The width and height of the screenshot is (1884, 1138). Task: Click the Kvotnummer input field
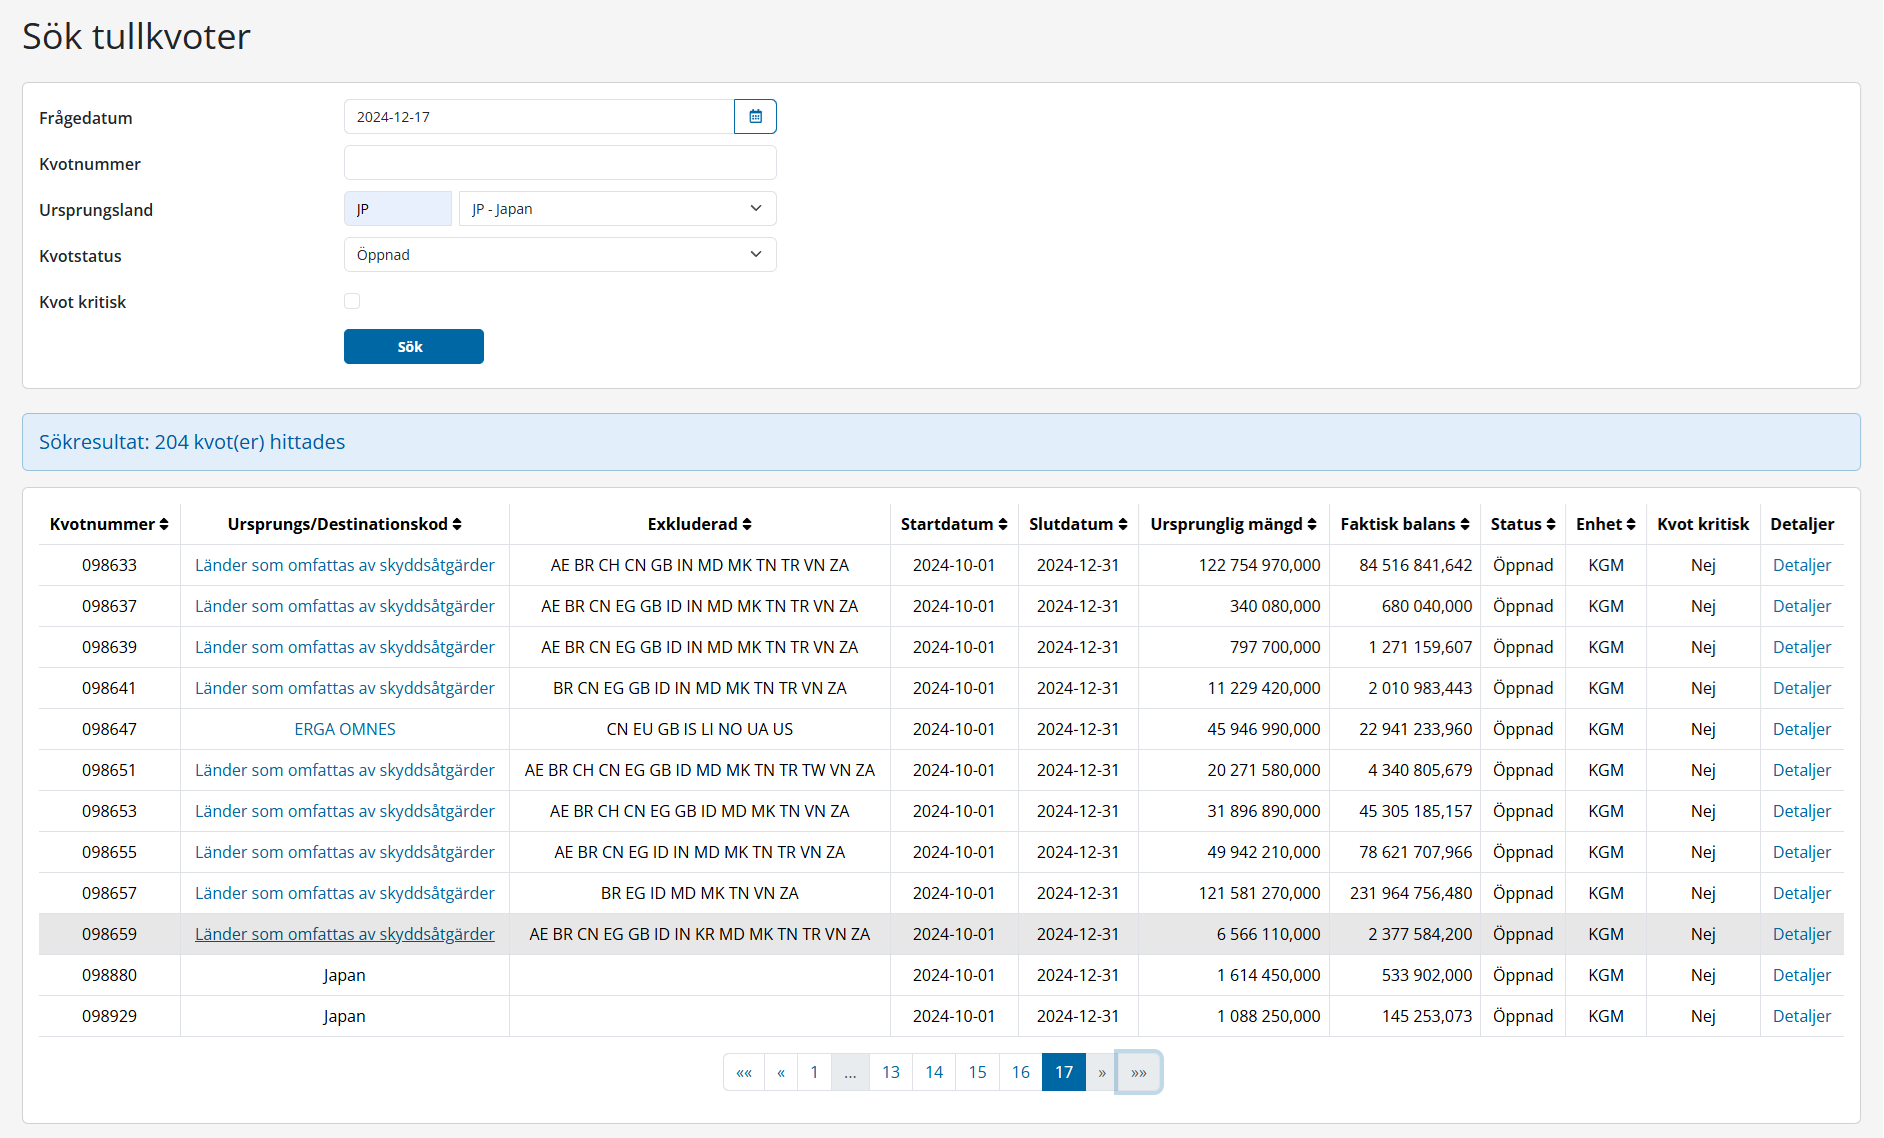coord(560,163)
